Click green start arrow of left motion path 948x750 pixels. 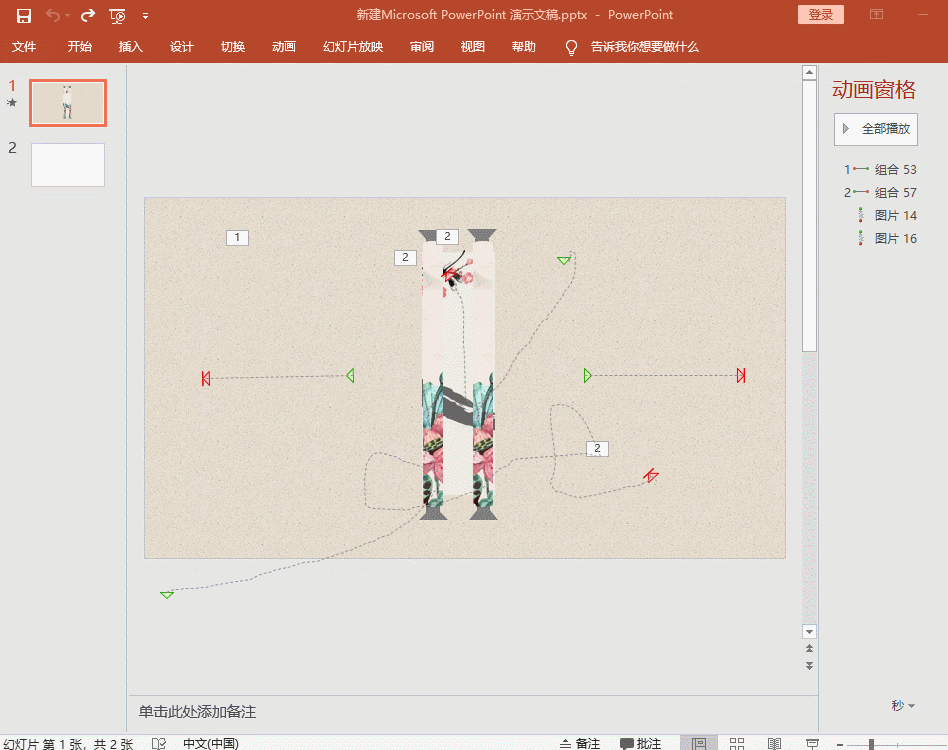(350, 376)
